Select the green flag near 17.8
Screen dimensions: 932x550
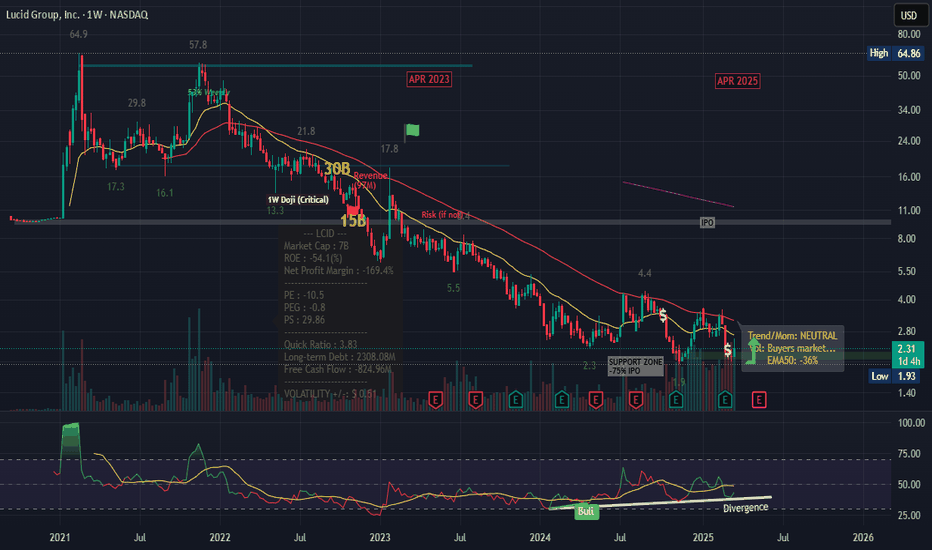(x=411, y=131)
